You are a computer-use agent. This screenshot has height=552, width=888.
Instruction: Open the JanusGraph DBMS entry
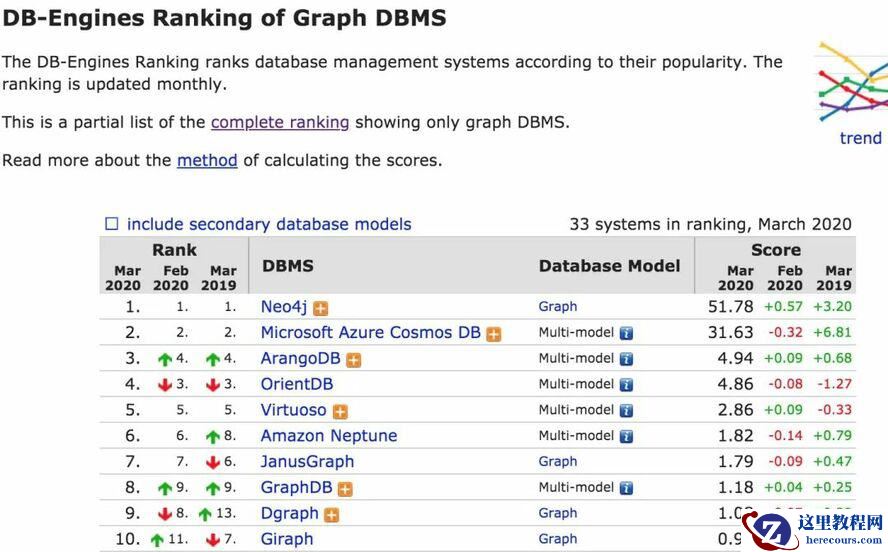coord(307,462)
